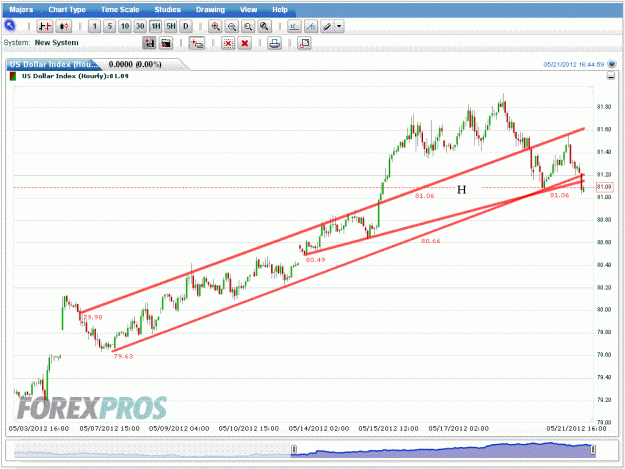Select the US Dollar Index chart tab
The width and height of the screenshot is (625, 469).
[x=54, y=64]
